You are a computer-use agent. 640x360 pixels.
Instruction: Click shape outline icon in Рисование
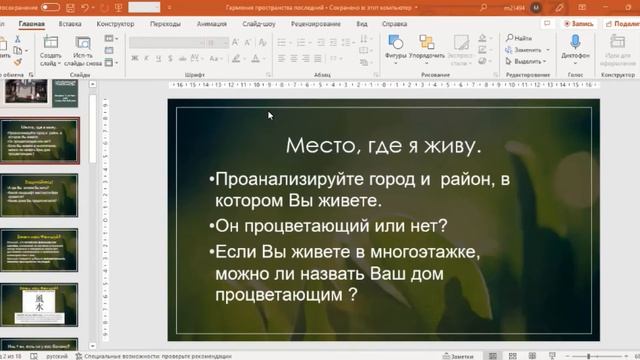[x=482, y=50]
